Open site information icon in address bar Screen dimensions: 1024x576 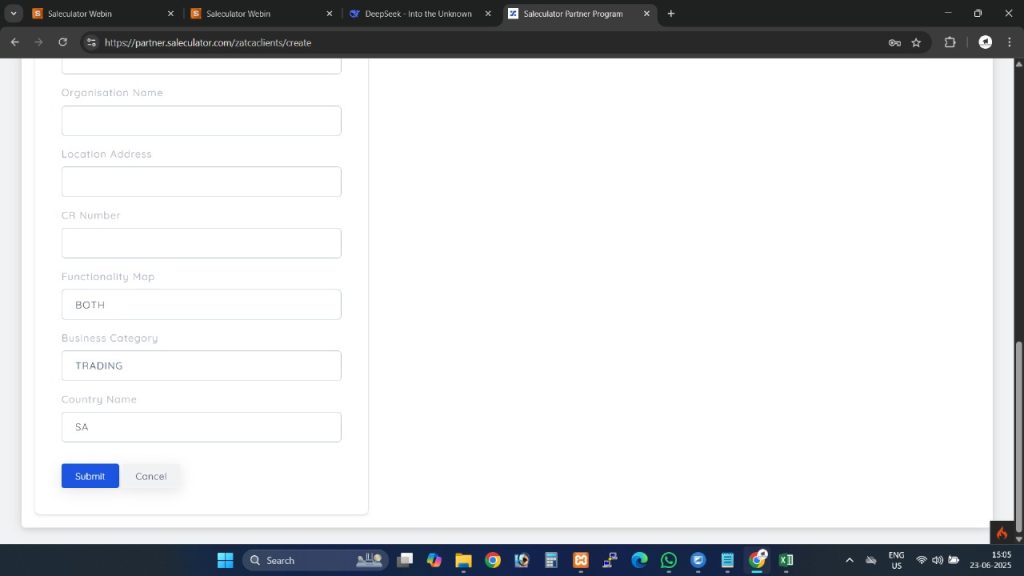[x=91, y=42]
